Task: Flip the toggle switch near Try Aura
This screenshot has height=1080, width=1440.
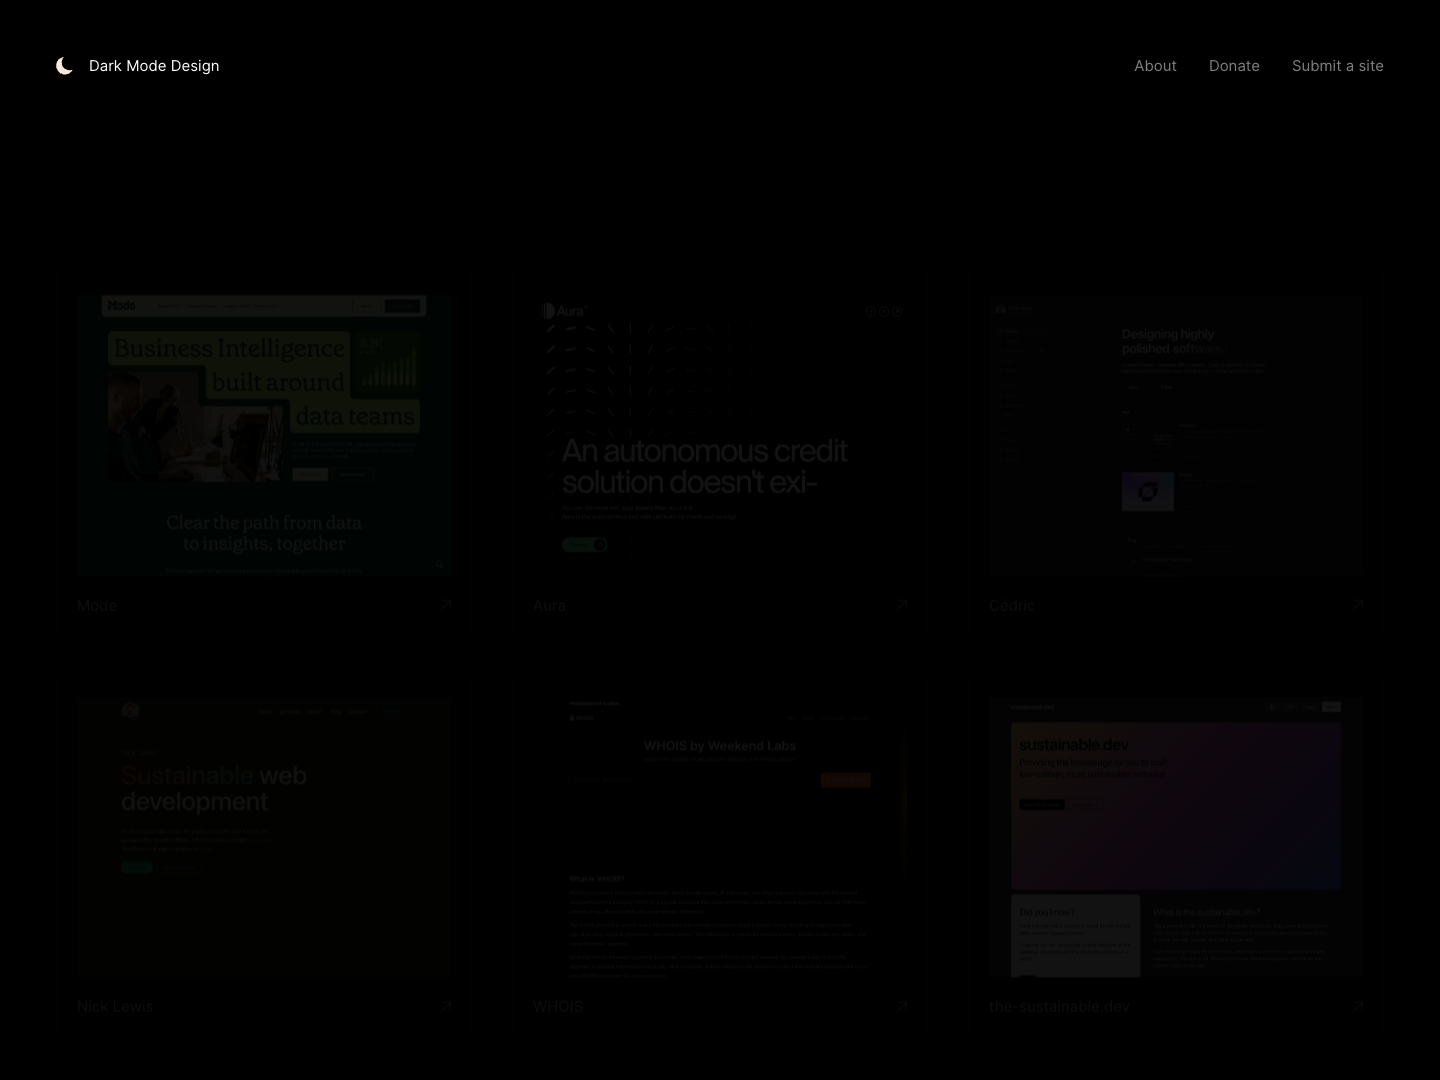Action: click(598, 544)
